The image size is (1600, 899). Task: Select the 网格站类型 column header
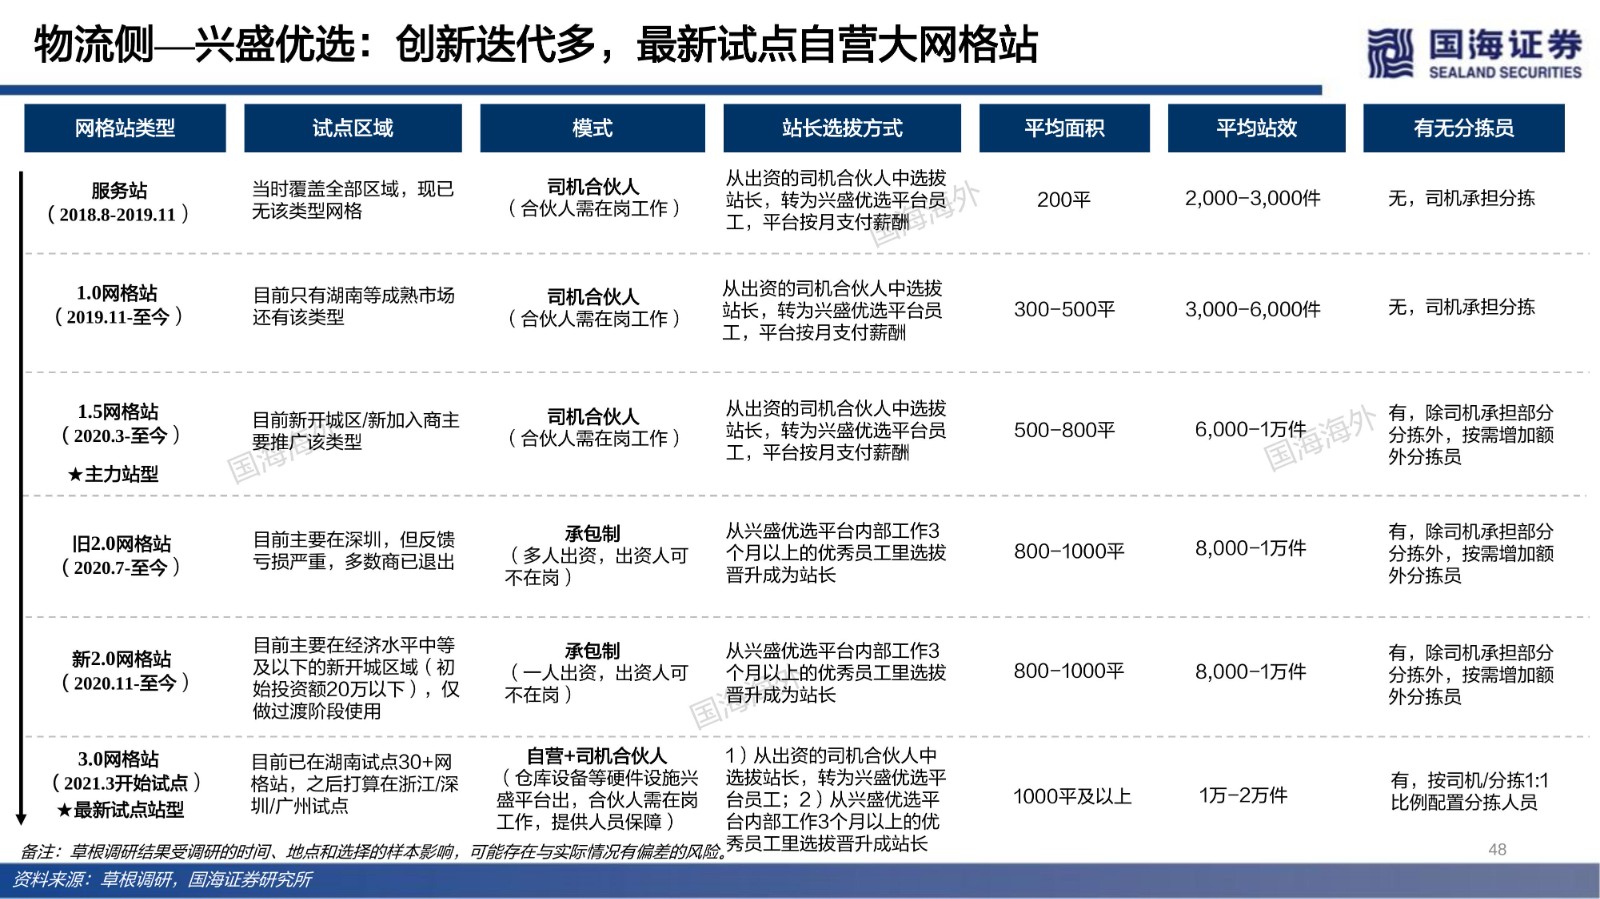(125, 128)
